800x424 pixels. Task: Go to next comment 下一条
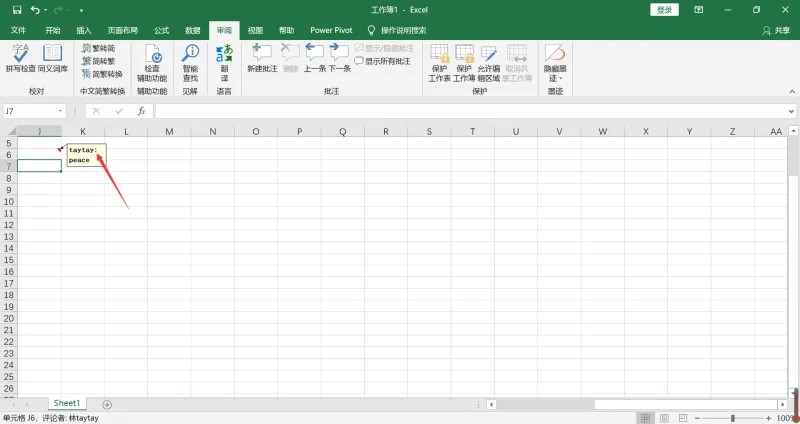tap(339, 59)
